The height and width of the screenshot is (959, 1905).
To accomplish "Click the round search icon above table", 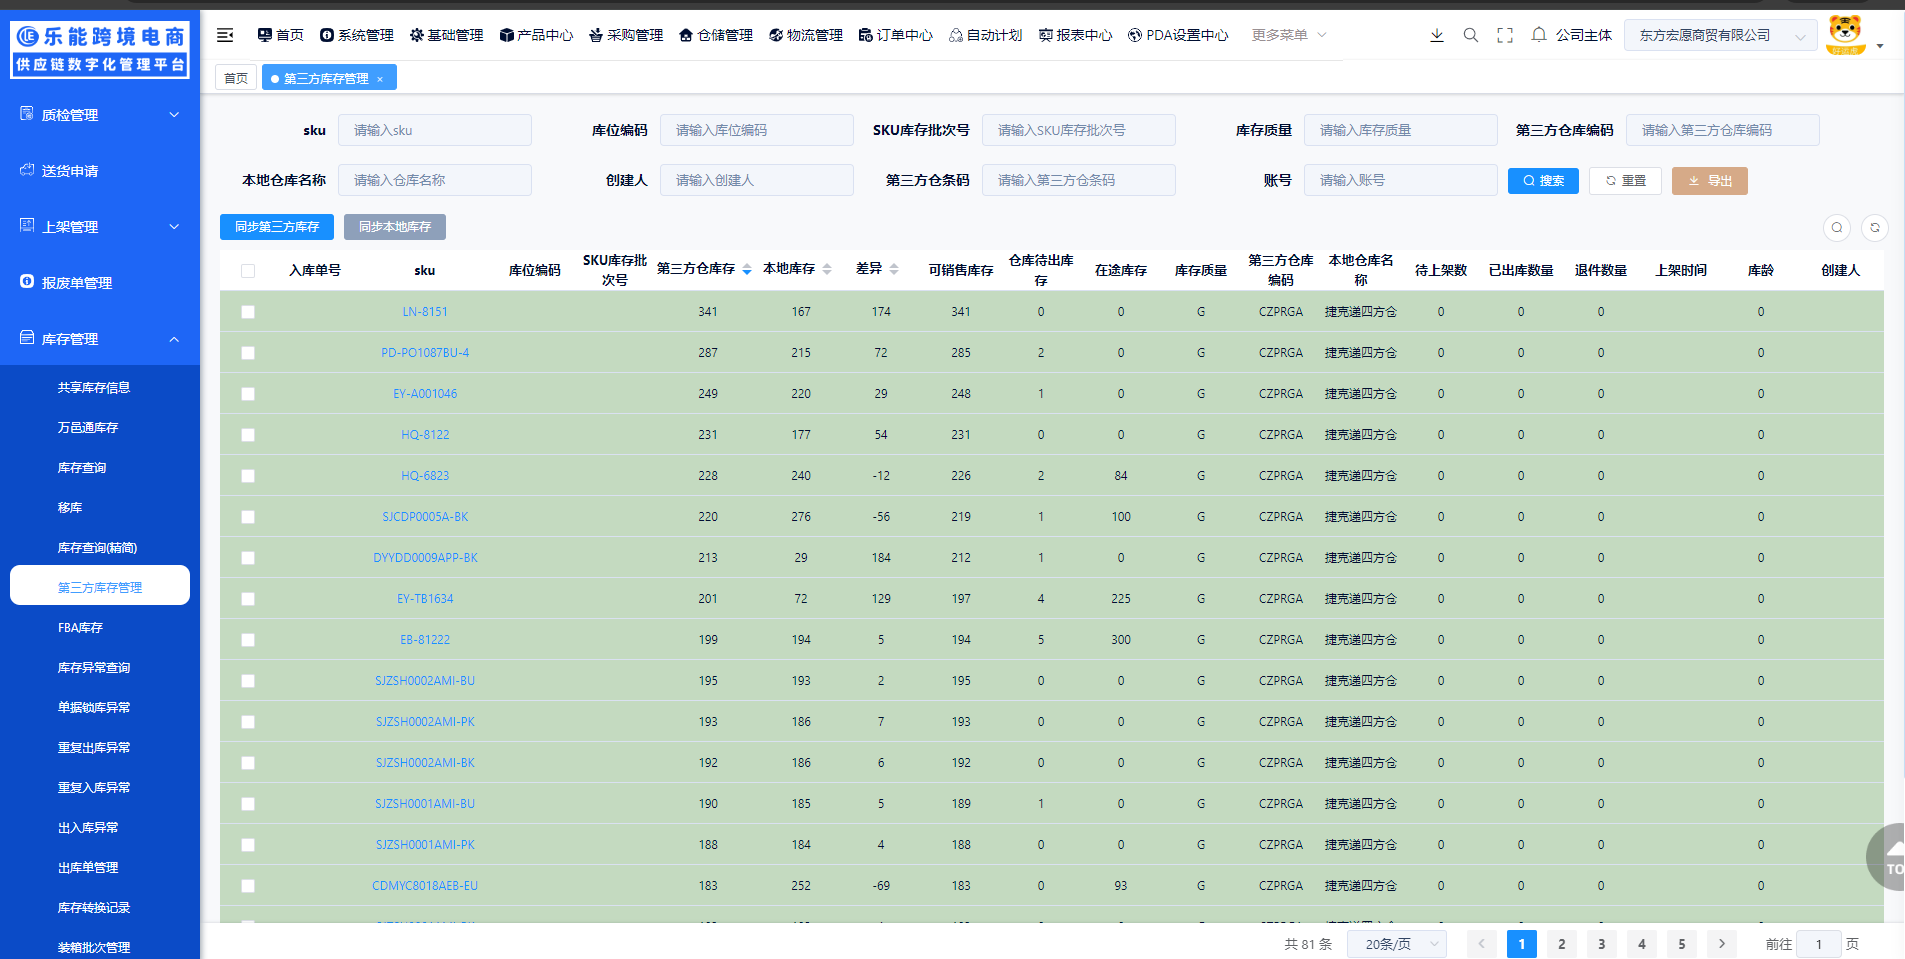I will 1836,228.
